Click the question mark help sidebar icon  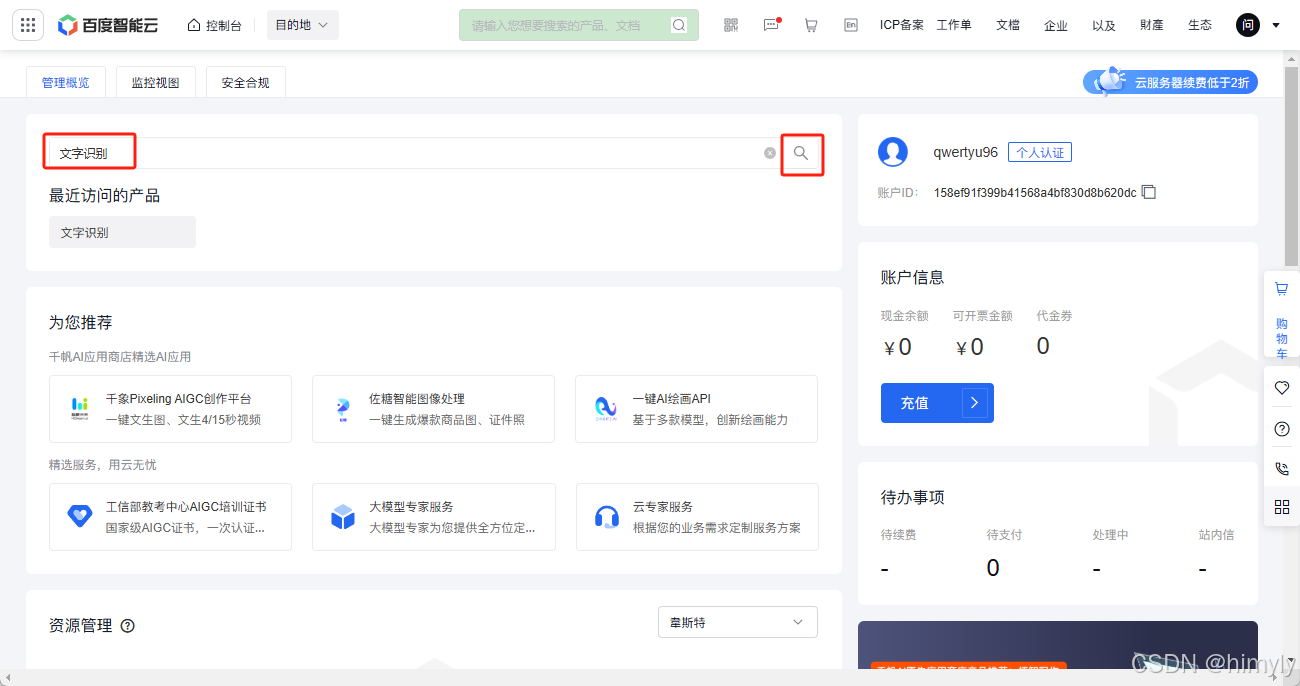1282,429
